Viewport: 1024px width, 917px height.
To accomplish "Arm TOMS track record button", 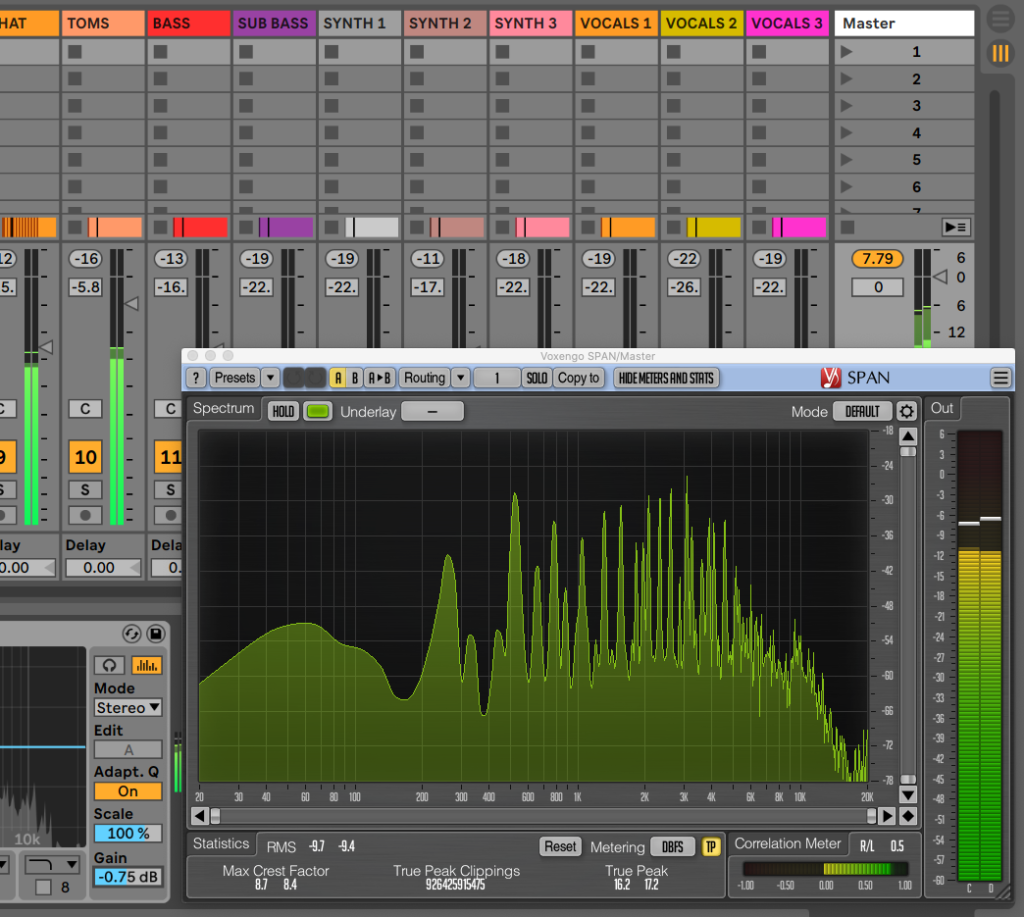I will 86,515.
